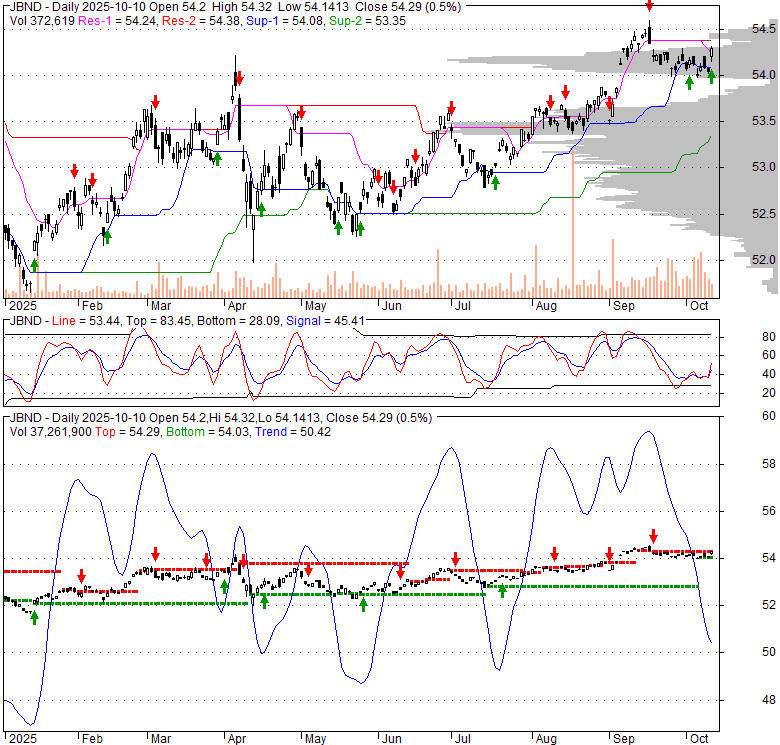Image resolution: width=780 pixels, height=745 pixels.
Task: Click the red sell arrow above the September peak
Action: click(649, 7)
